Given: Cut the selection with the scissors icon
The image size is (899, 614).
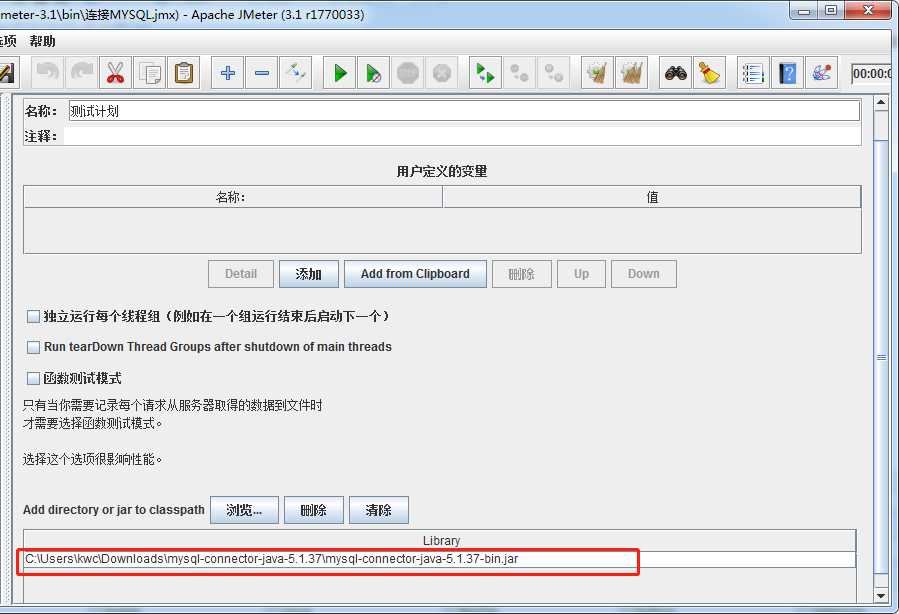Looking at the screenshot, I should click(115, 73).
